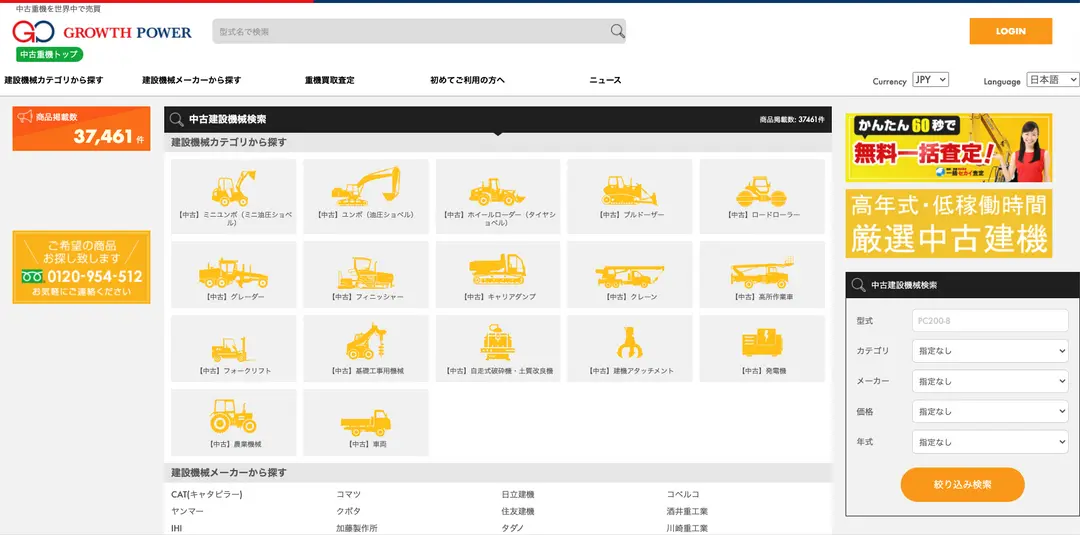Open the 酒井重工業 maker link

click(x=687, y=512)
